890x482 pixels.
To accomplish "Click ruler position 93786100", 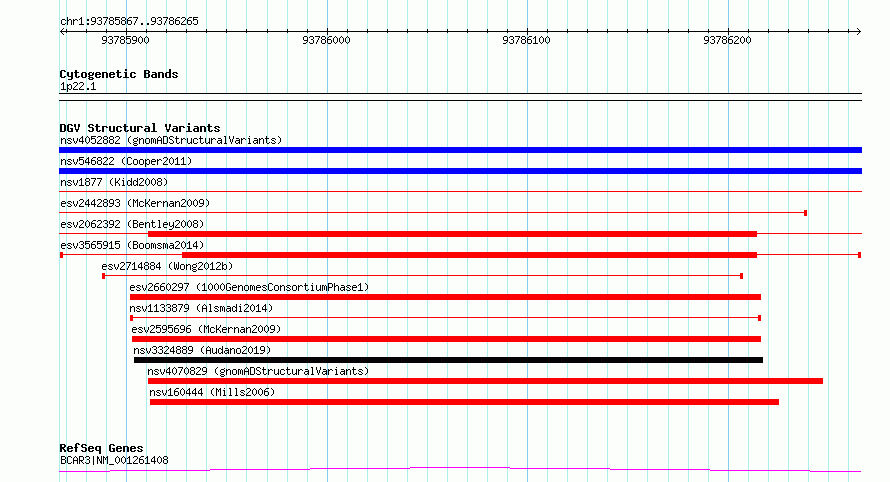I will coord(526,40).
